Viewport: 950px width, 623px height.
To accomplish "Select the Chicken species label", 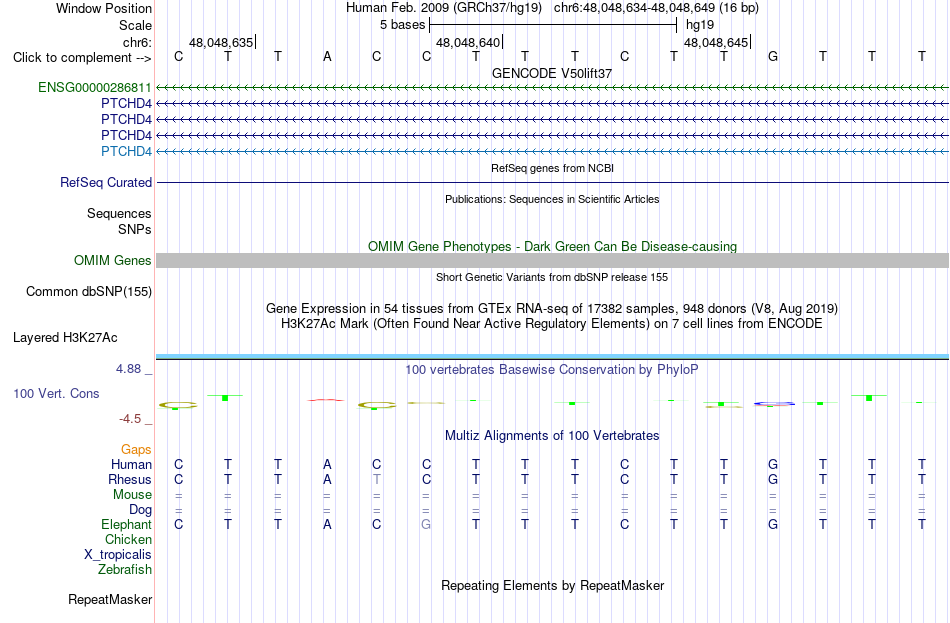I will coord(128,539).
